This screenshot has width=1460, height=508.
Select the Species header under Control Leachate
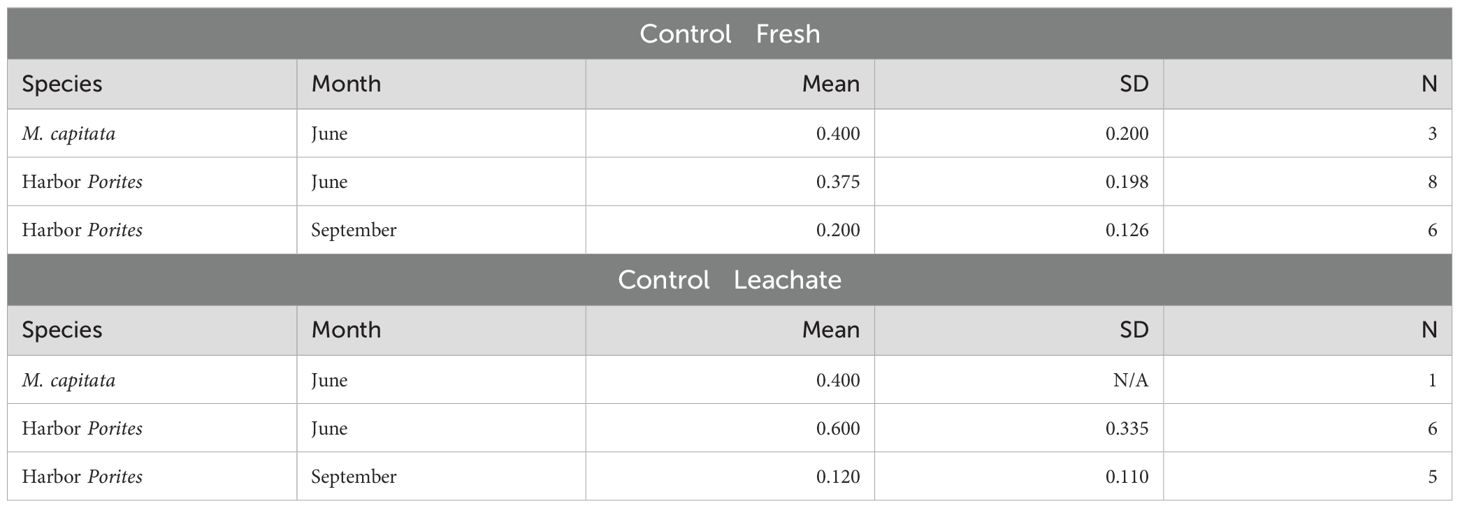[x=152, y=330]
